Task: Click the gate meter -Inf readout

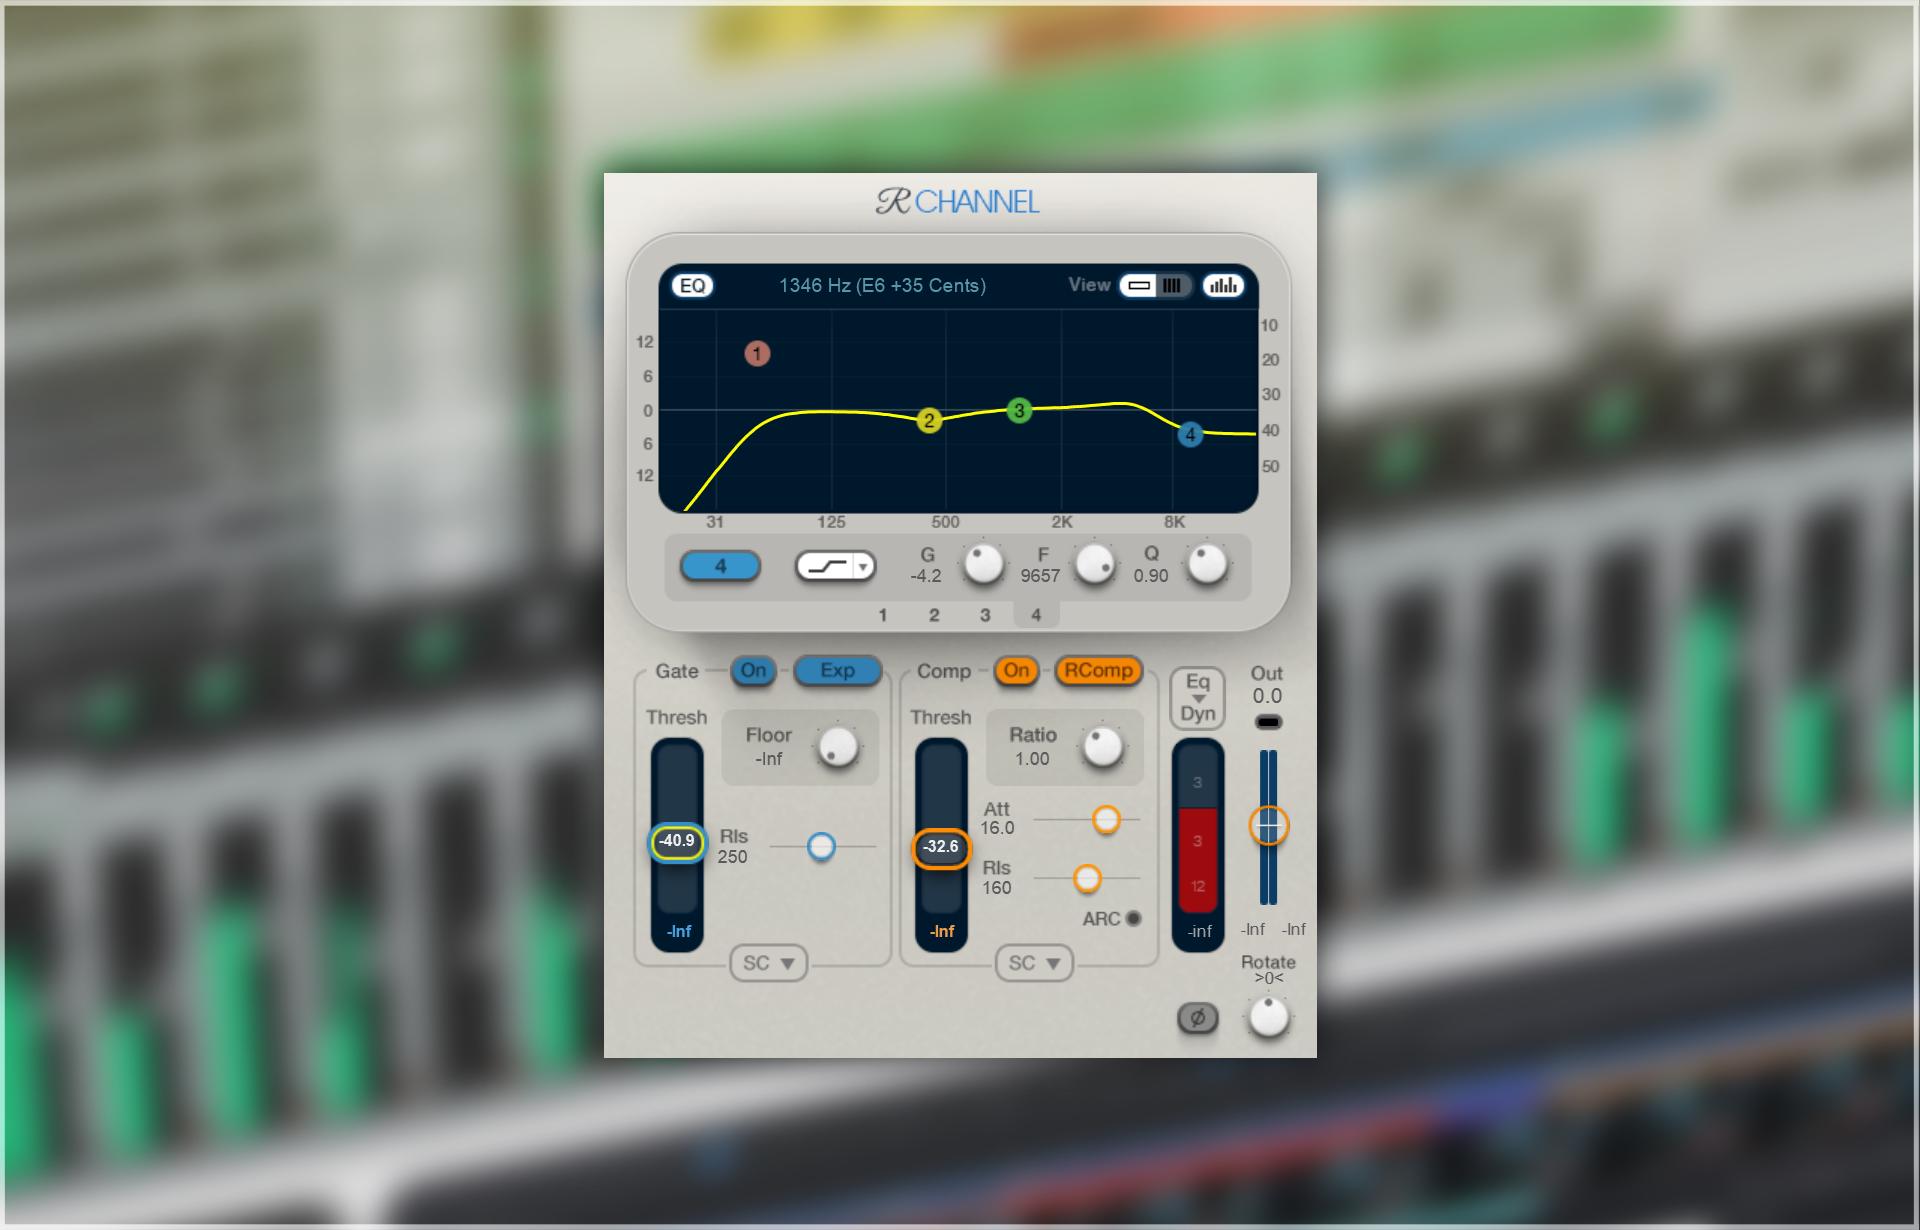Action: click(678, 931)
